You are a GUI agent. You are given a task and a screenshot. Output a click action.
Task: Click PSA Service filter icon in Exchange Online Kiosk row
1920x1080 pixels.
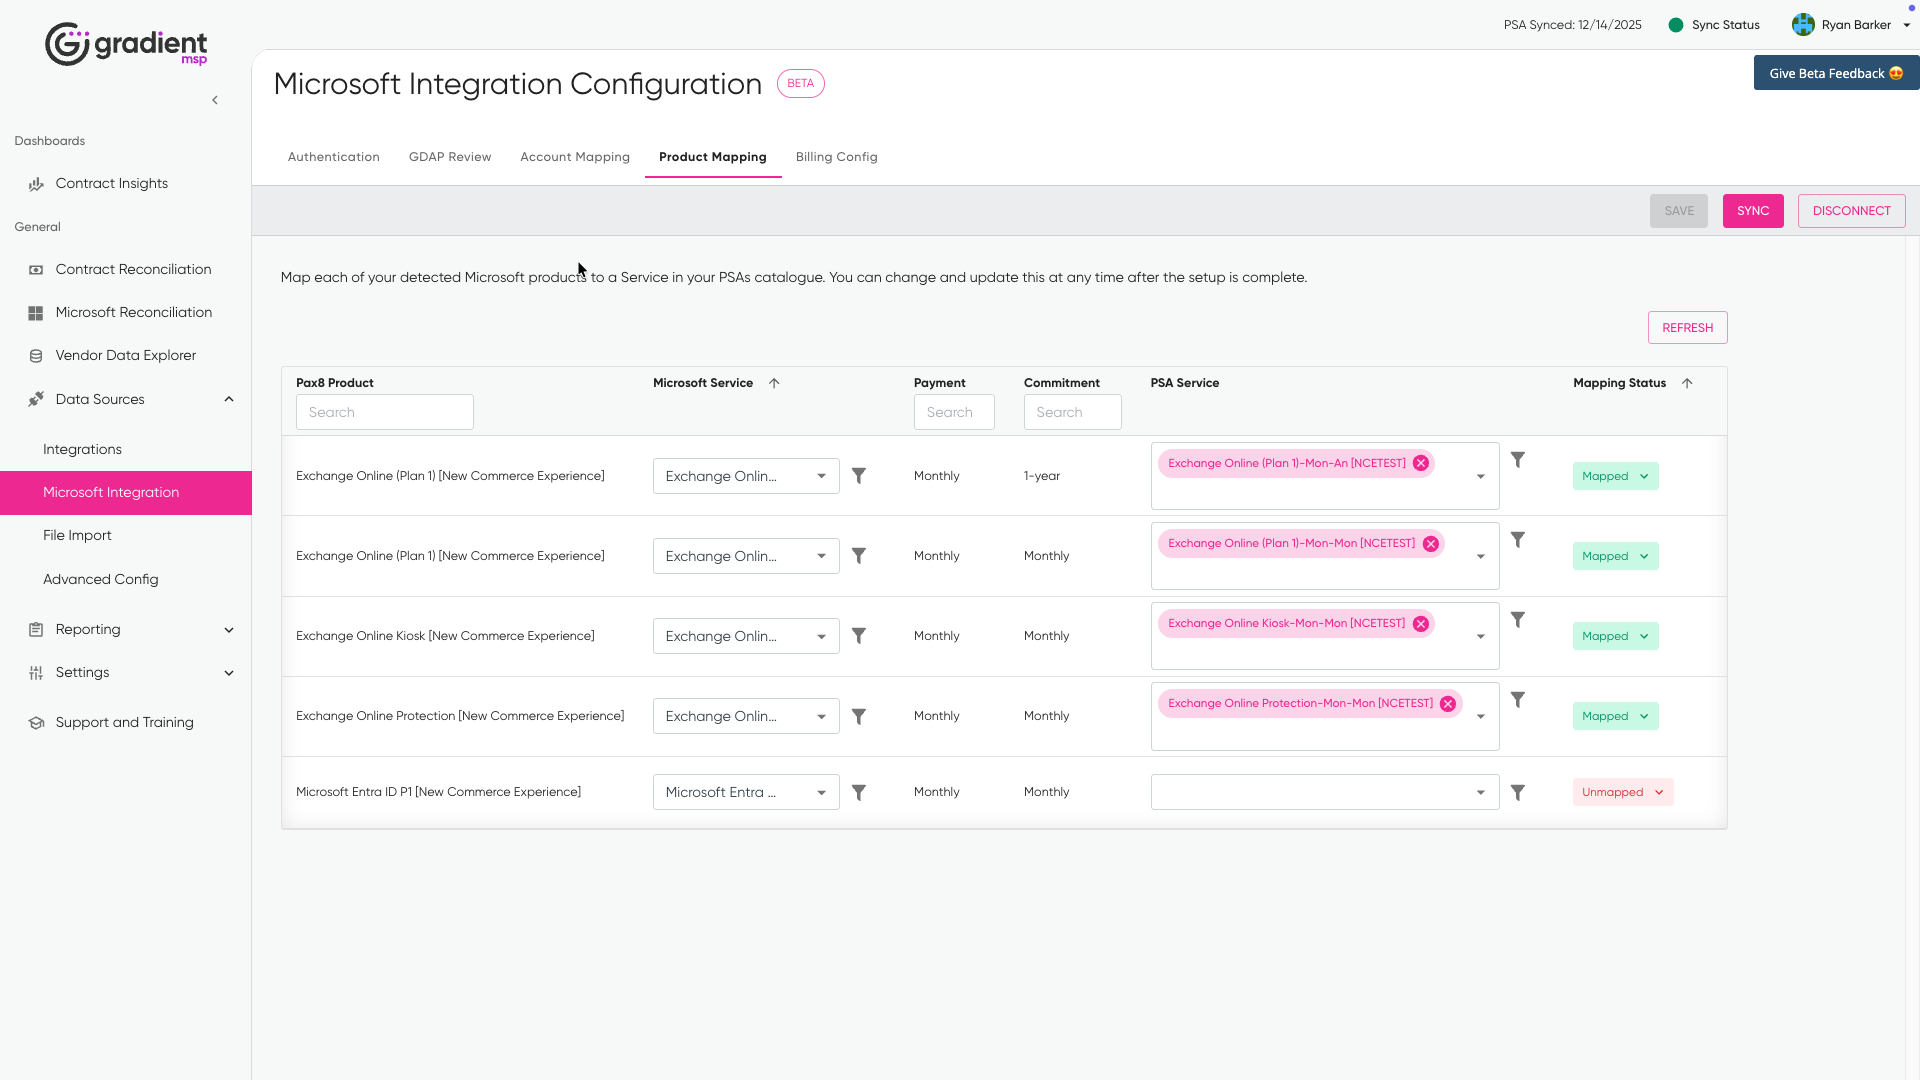[1518, 620]
